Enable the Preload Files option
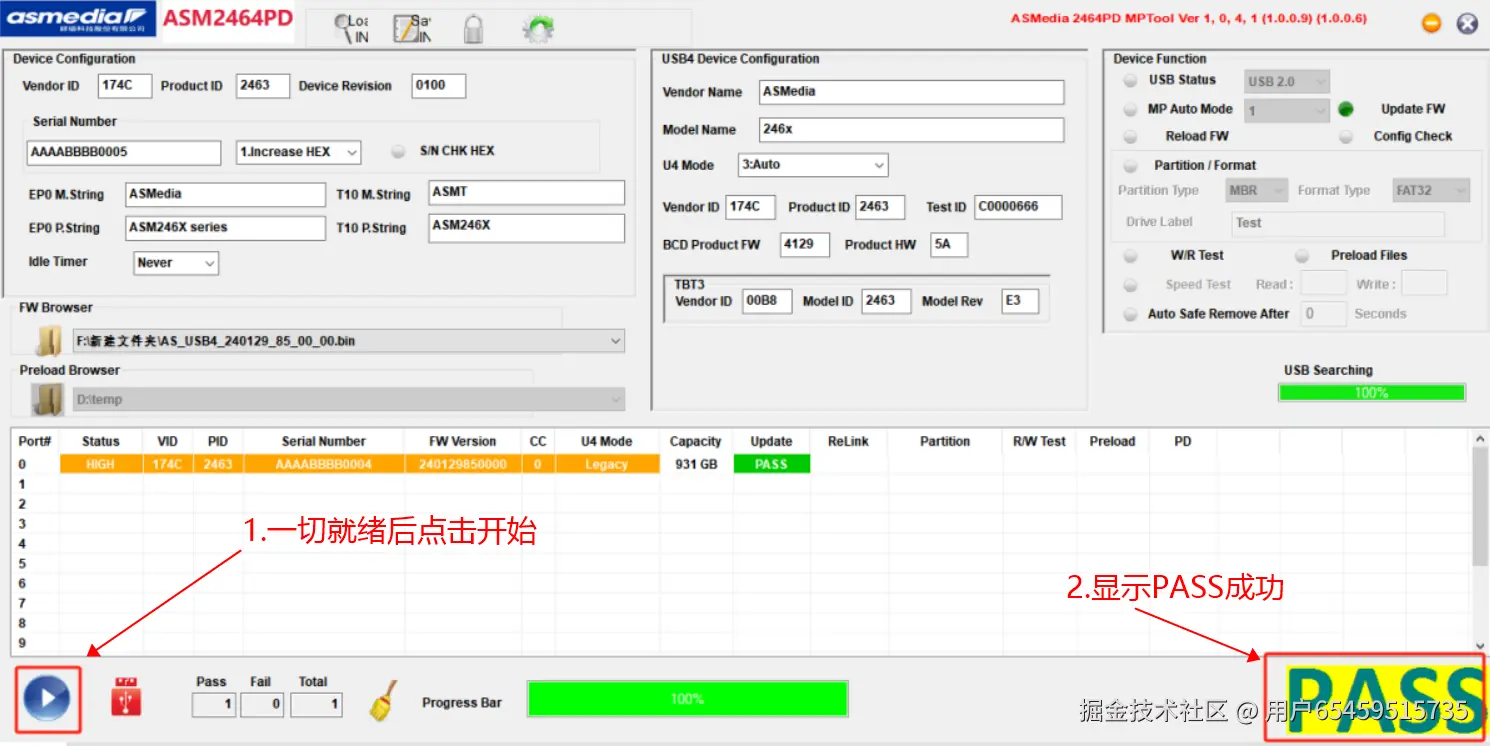Viewport: 1490px width, 746px height. [x=1303, y=255]
